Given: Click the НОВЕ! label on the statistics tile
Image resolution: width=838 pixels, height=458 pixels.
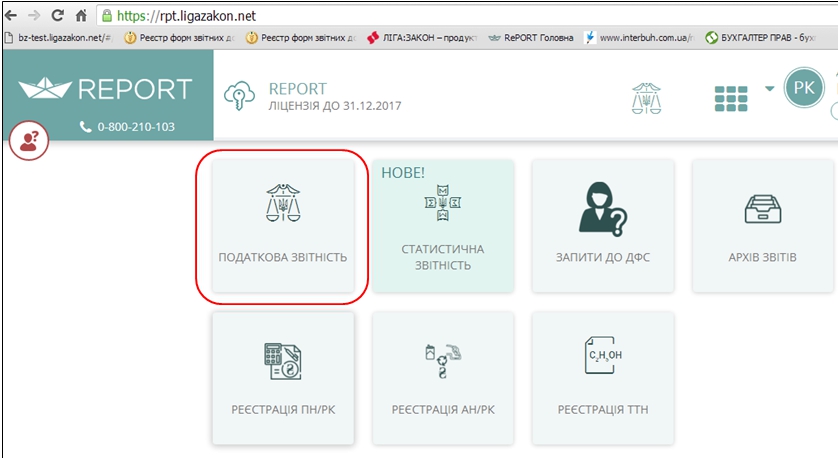Looking at the screenshot, I should [x=403, y=173].
